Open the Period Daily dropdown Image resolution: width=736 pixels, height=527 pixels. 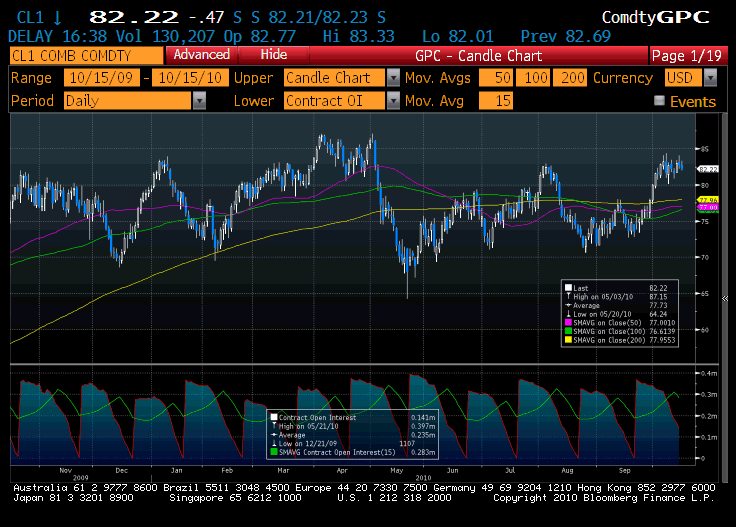click(200, 100)
